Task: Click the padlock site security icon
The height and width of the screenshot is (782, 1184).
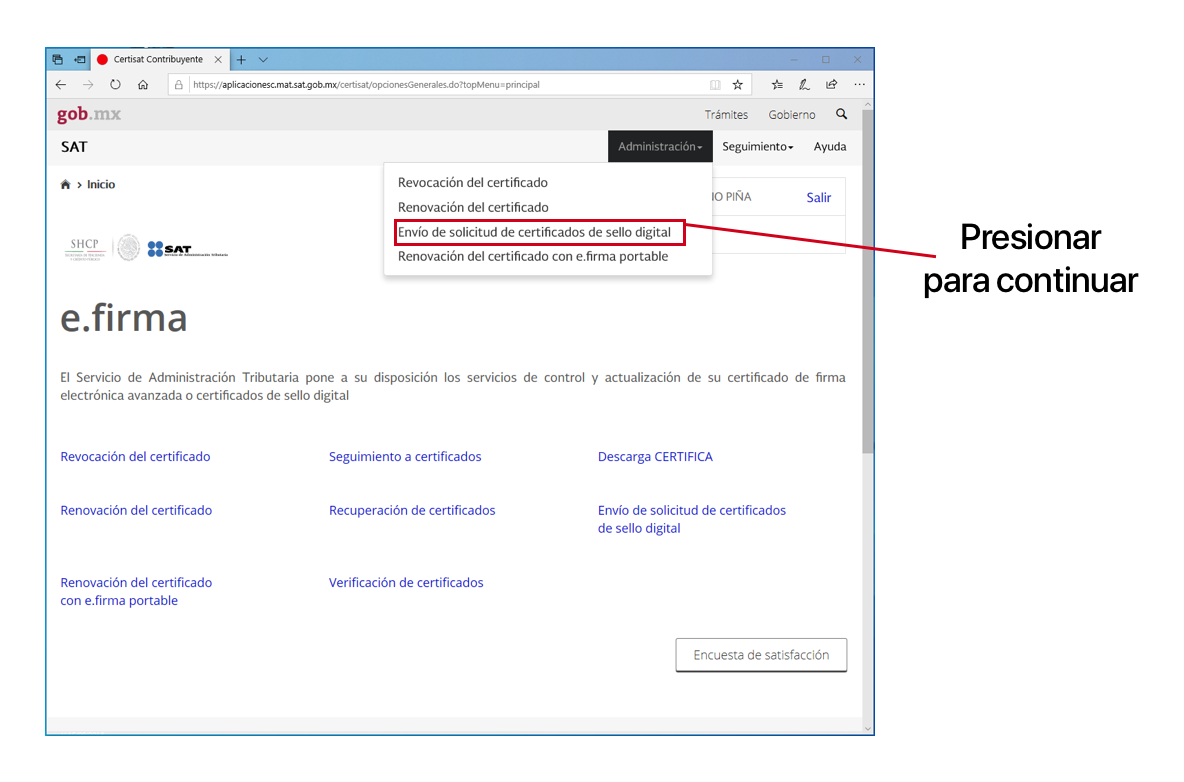Action: (179, 85)
